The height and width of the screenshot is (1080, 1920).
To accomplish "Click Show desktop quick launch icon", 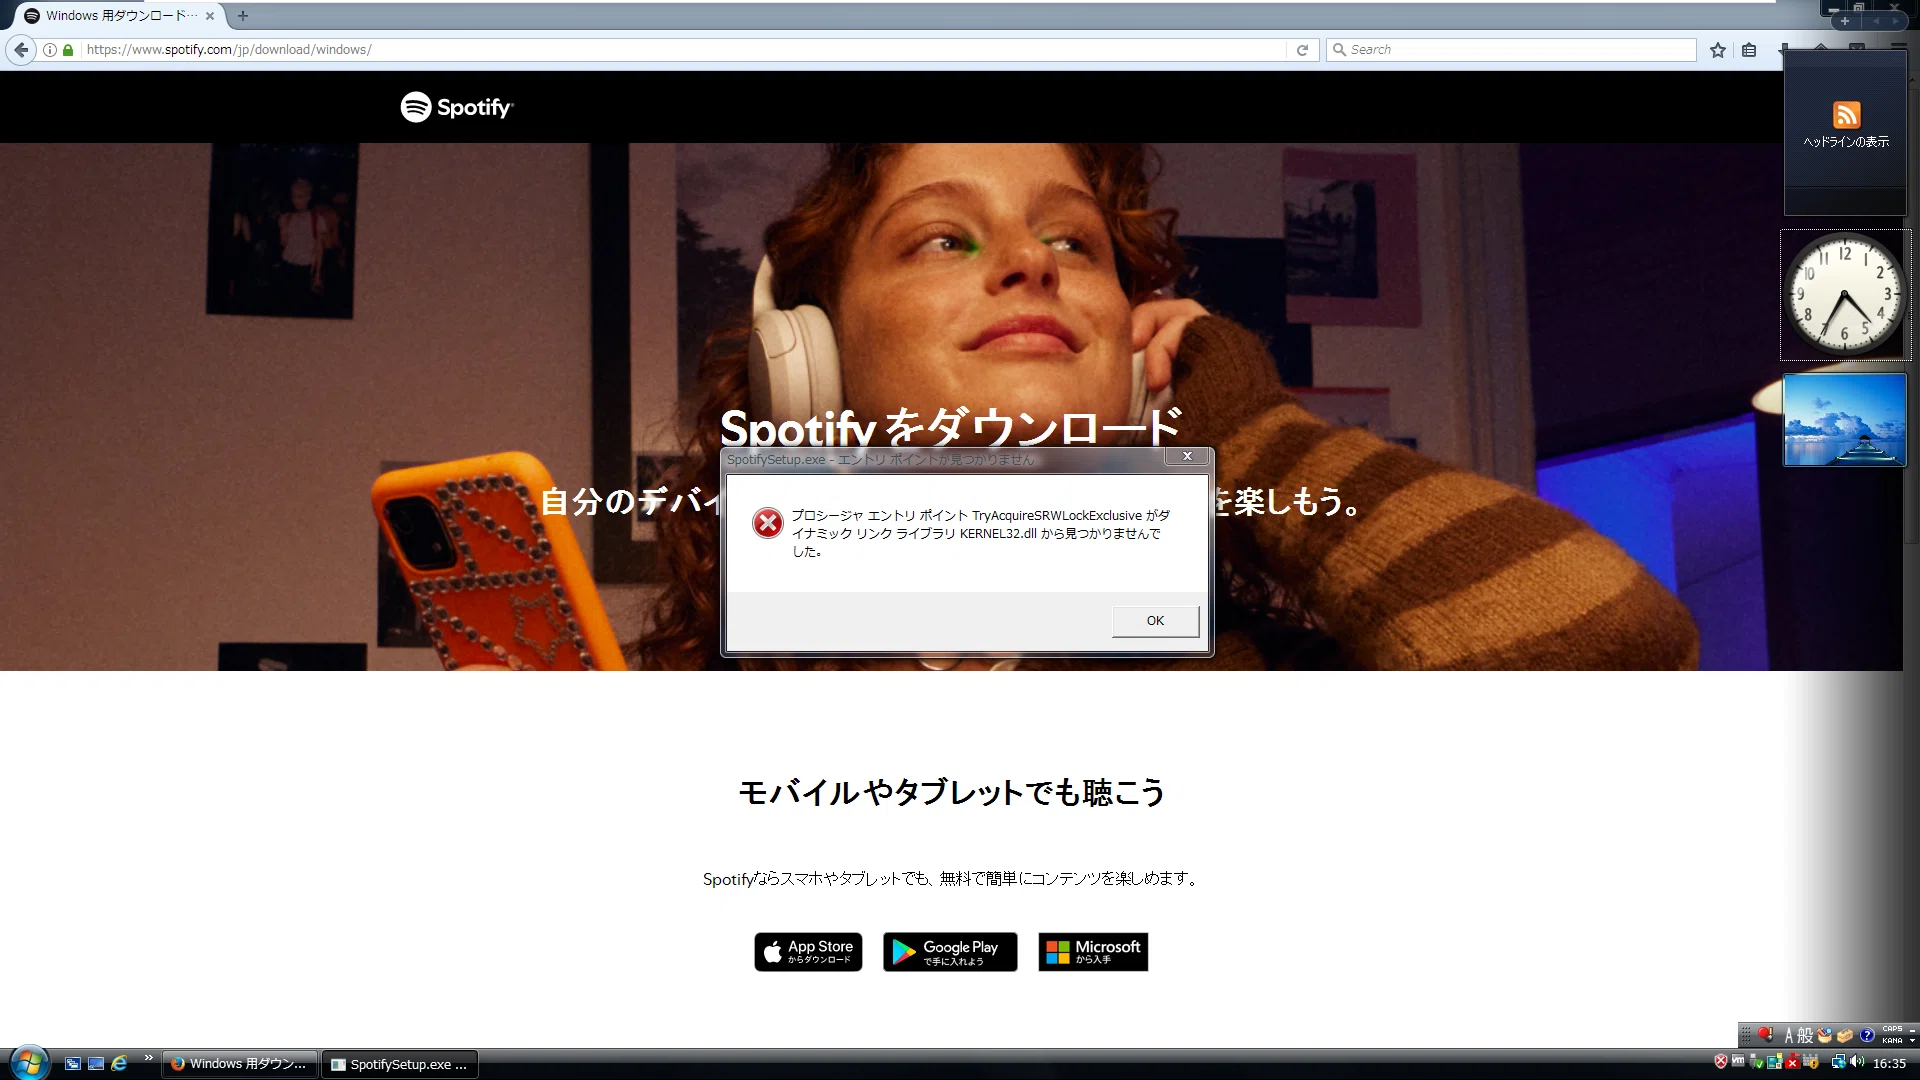I will click(x=96, y=1064).
